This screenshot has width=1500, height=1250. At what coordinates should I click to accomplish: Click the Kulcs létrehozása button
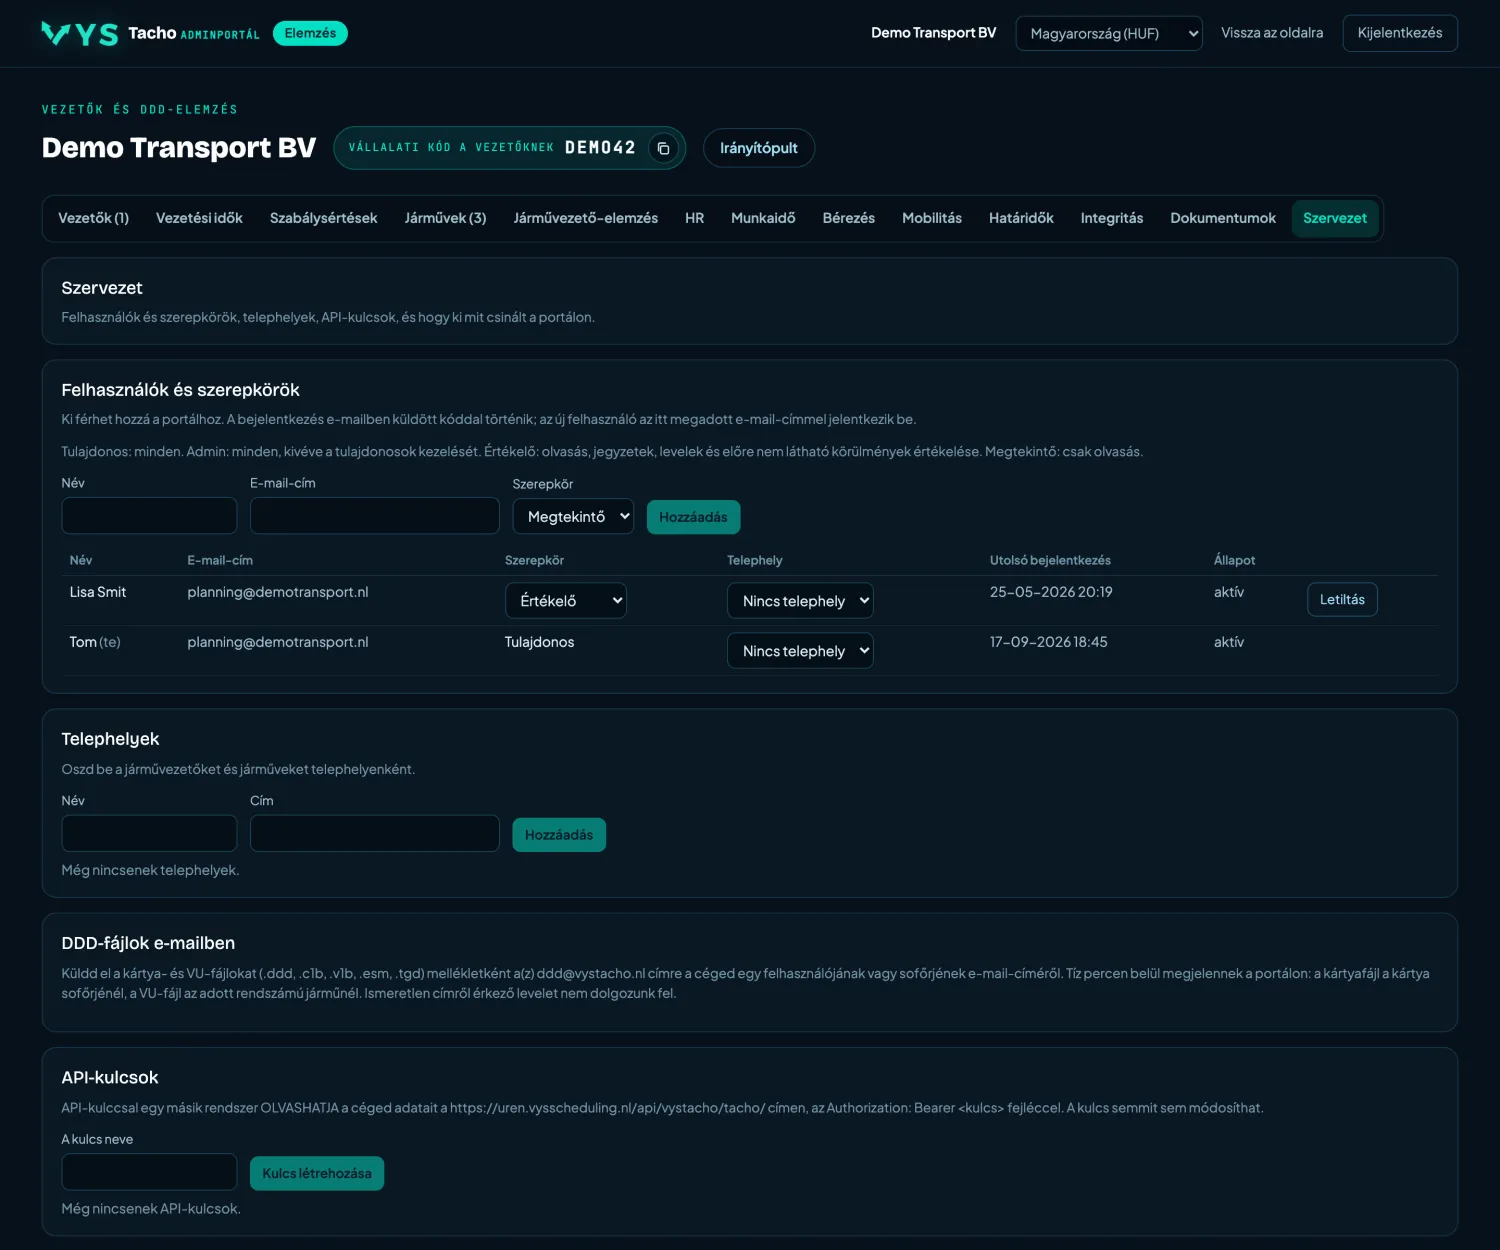[x=317, y=1173]
